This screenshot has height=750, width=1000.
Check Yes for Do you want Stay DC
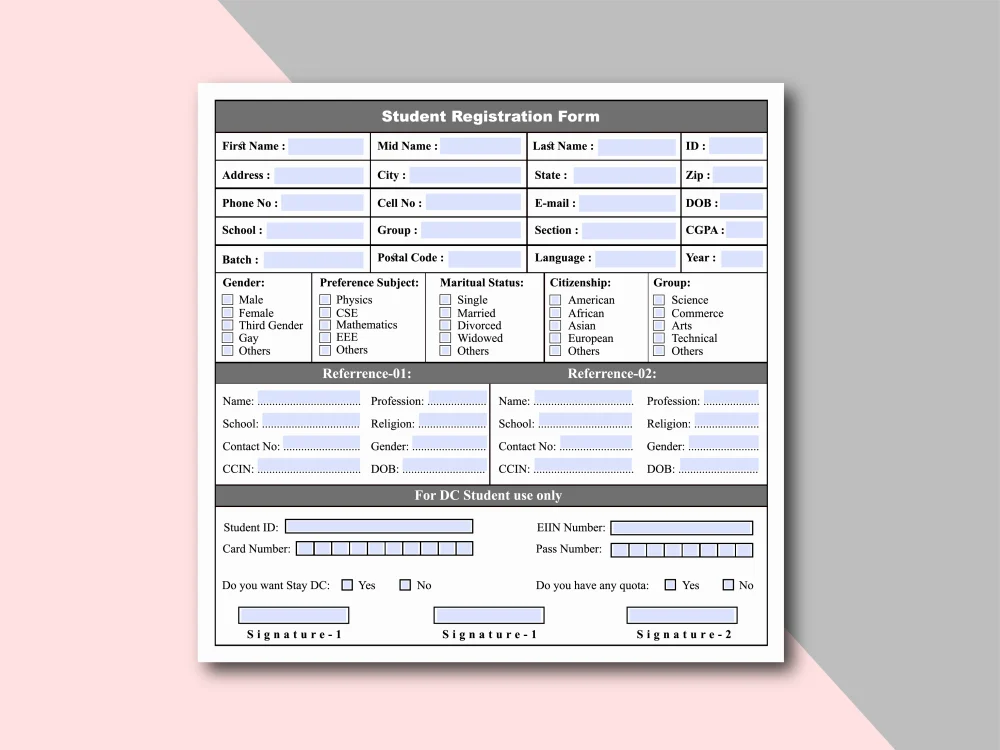tap(347, 584)
